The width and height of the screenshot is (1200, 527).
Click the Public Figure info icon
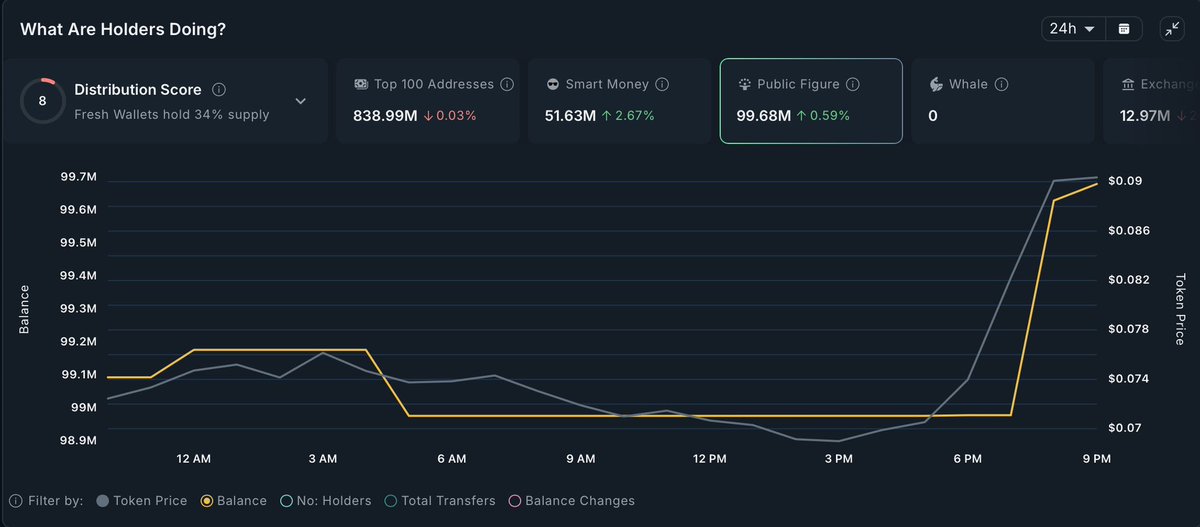[853, 85]
